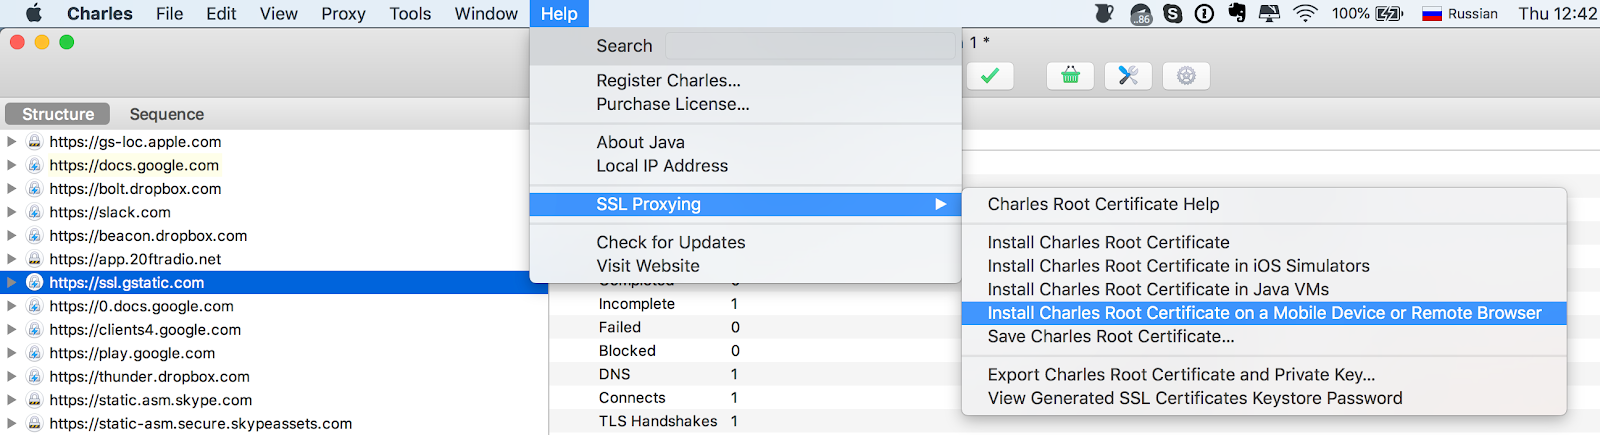Click the Blocked row label
The image size is (1600, 435).
[627, 351]
